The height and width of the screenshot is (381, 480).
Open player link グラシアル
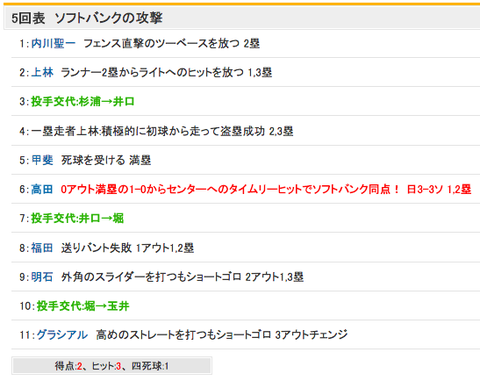[x=62, y=335]
